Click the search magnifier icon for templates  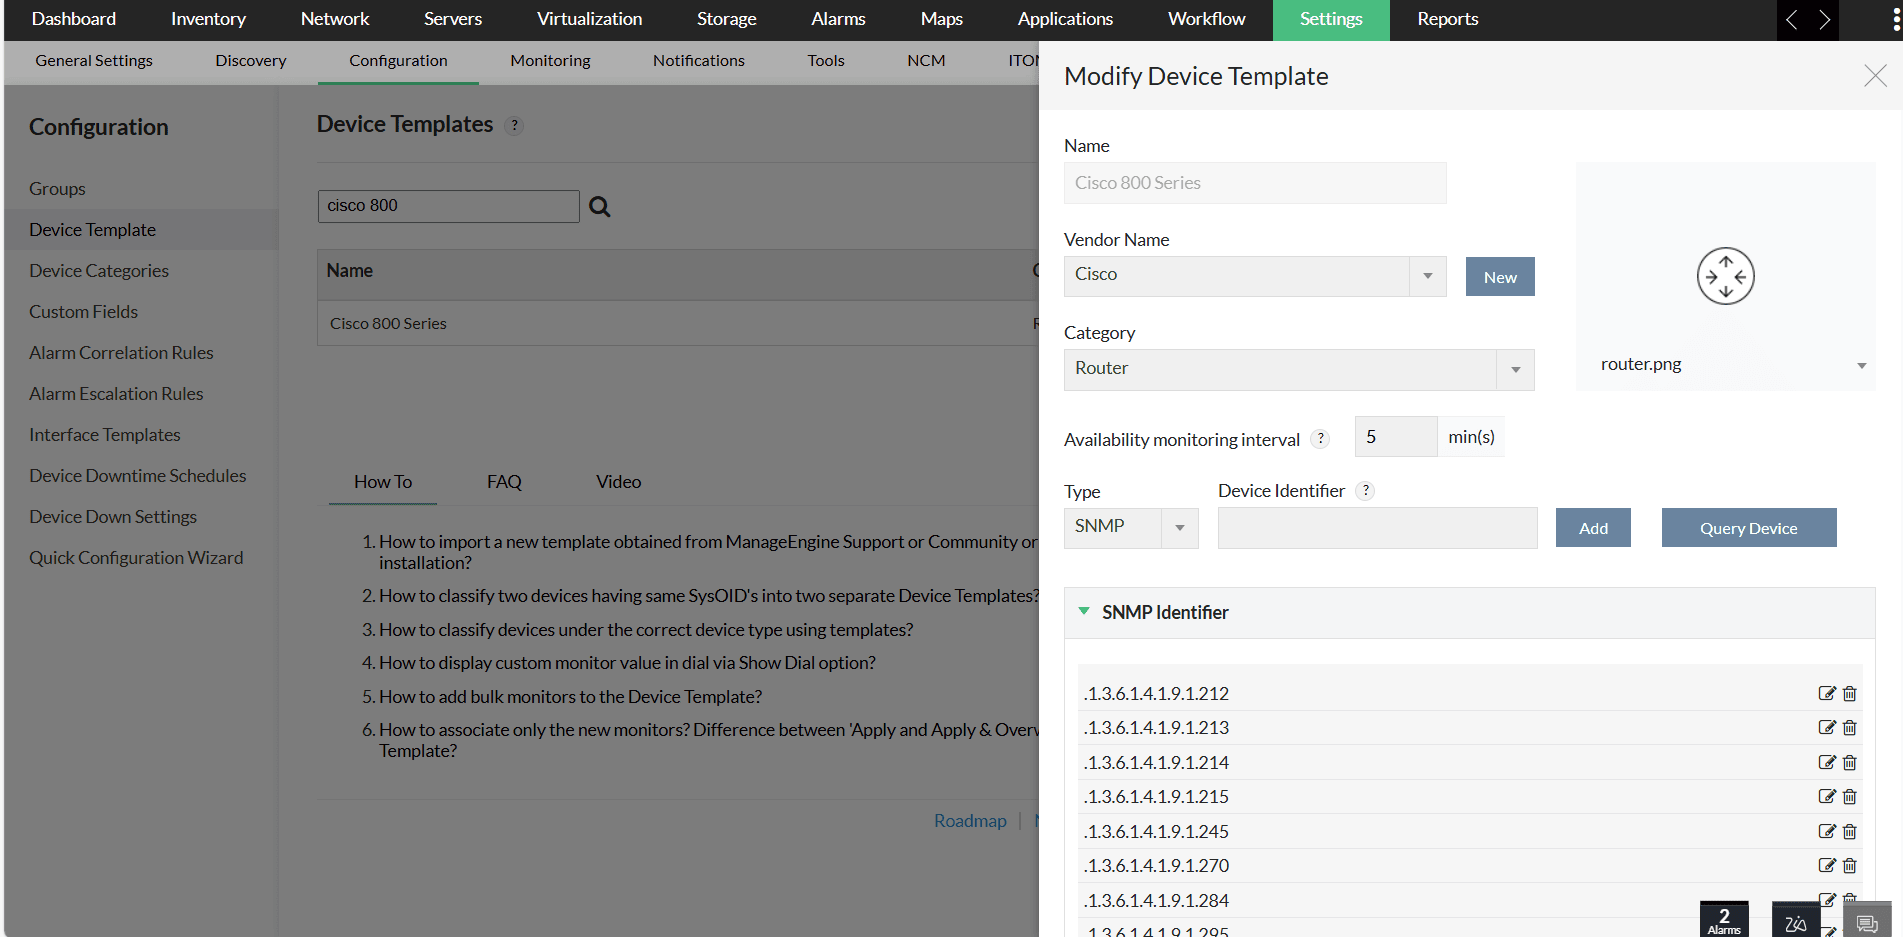[x=600, y=206]
